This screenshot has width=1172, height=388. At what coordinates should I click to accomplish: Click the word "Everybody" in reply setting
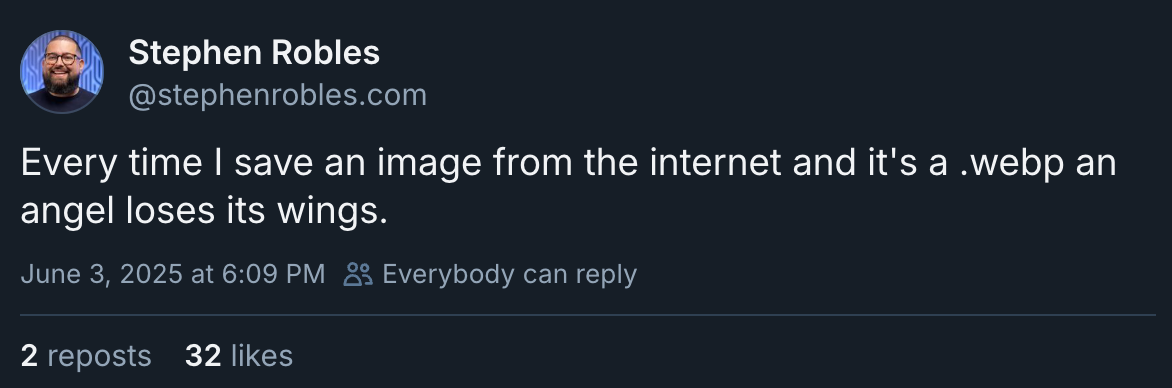tap(448, 274)
